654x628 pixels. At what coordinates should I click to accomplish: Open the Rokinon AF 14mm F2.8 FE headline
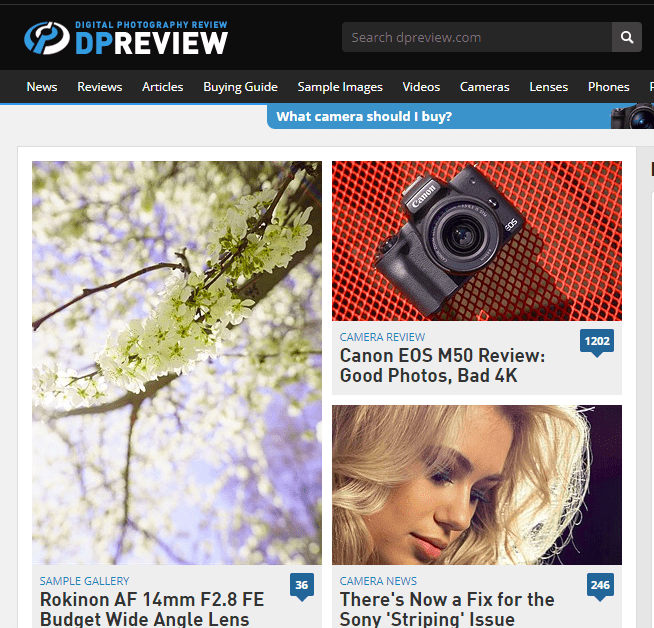pyautogui.click(x=152, y=609)
